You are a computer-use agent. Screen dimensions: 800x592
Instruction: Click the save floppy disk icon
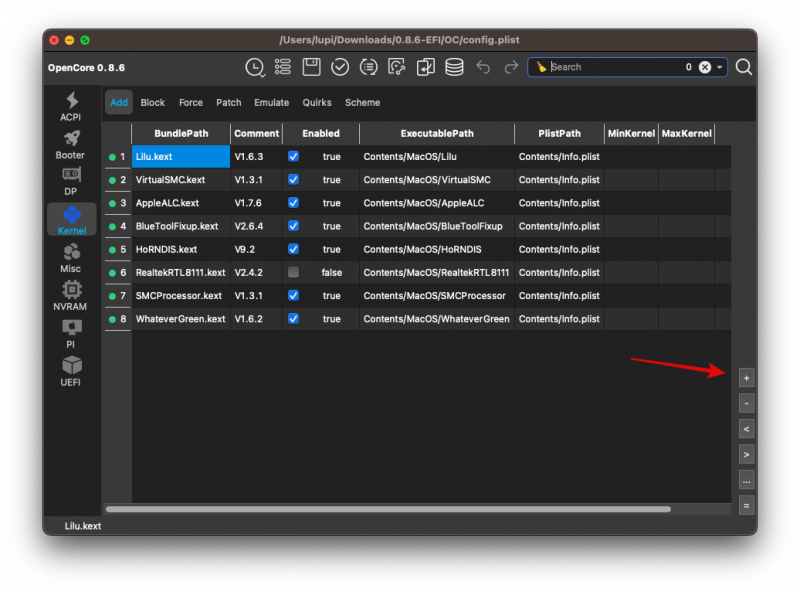[x=311, y=67]
